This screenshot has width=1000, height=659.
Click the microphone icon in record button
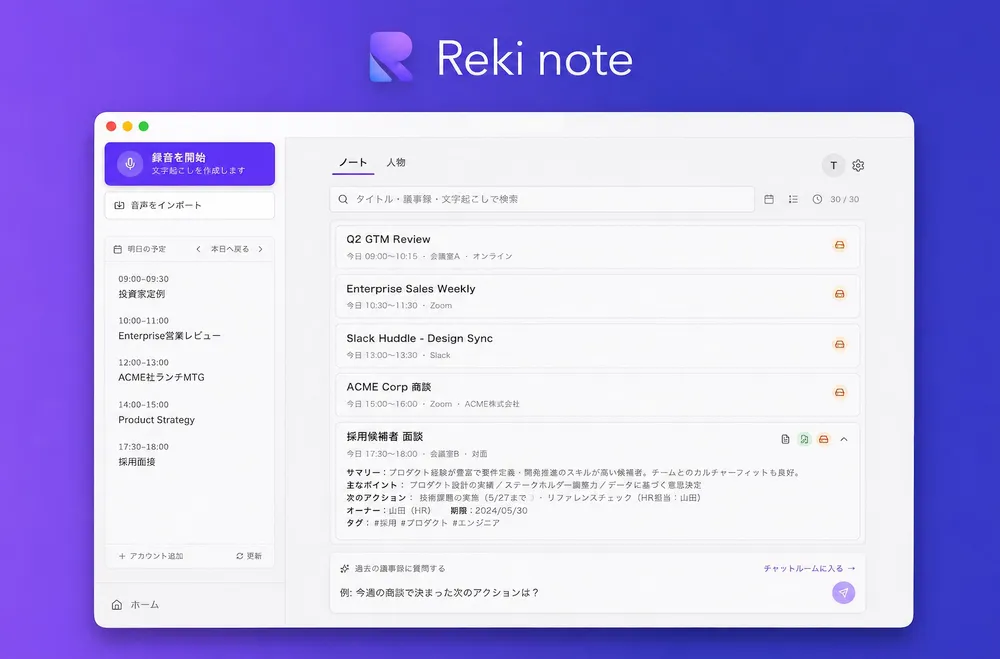[x=130, y=164]
